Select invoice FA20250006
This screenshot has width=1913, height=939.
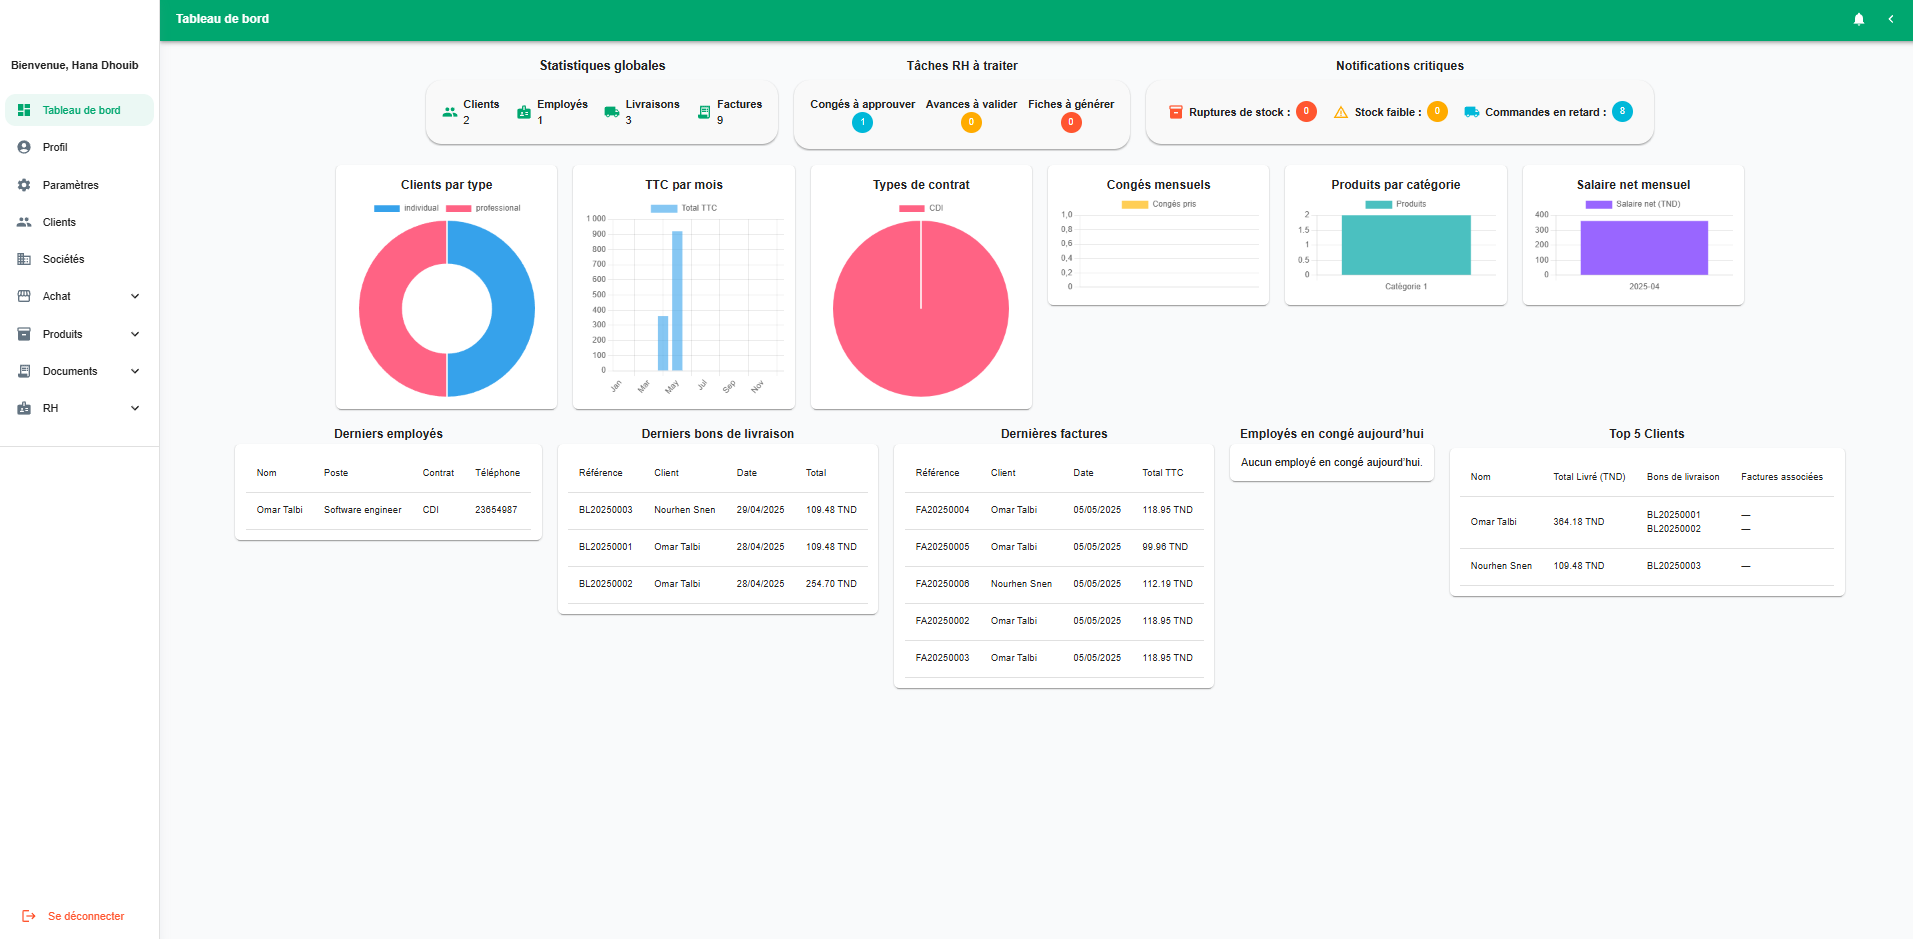click(x=943, y=584)
